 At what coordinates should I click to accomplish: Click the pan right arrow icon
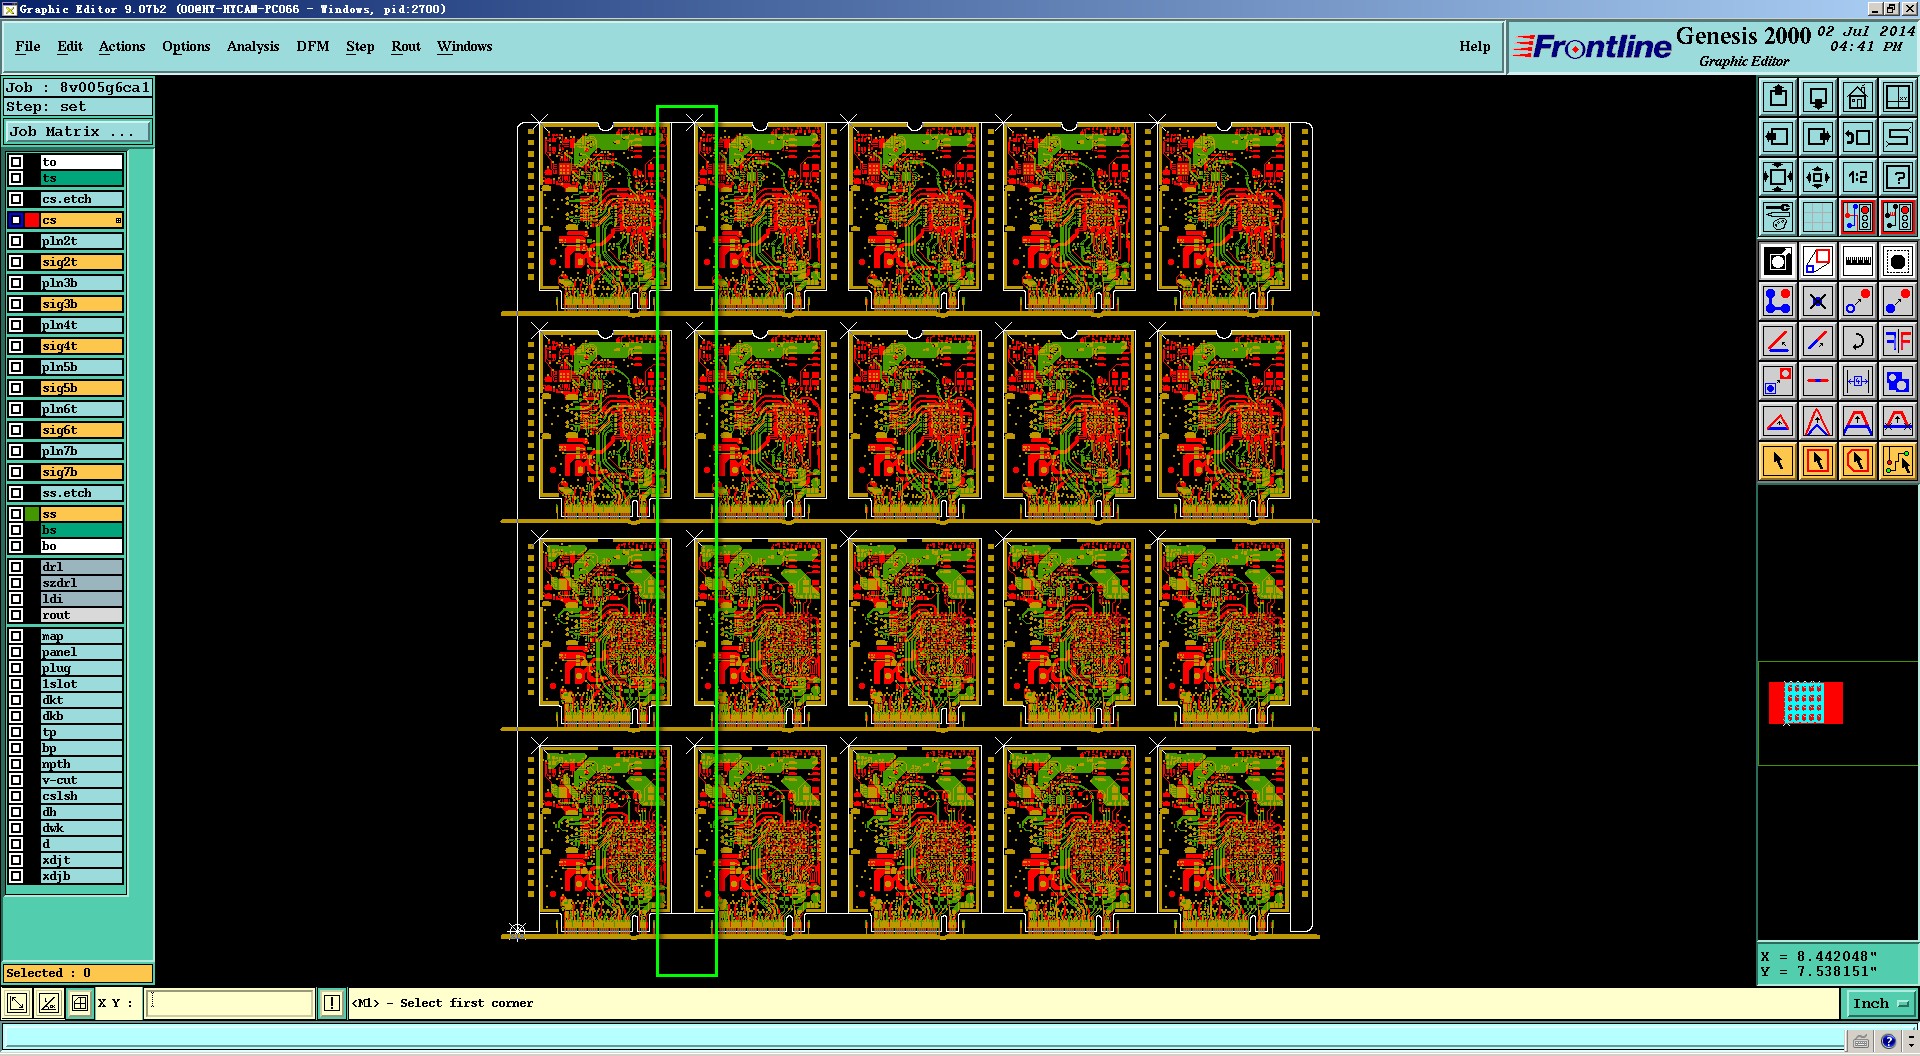coord(1818,137)
